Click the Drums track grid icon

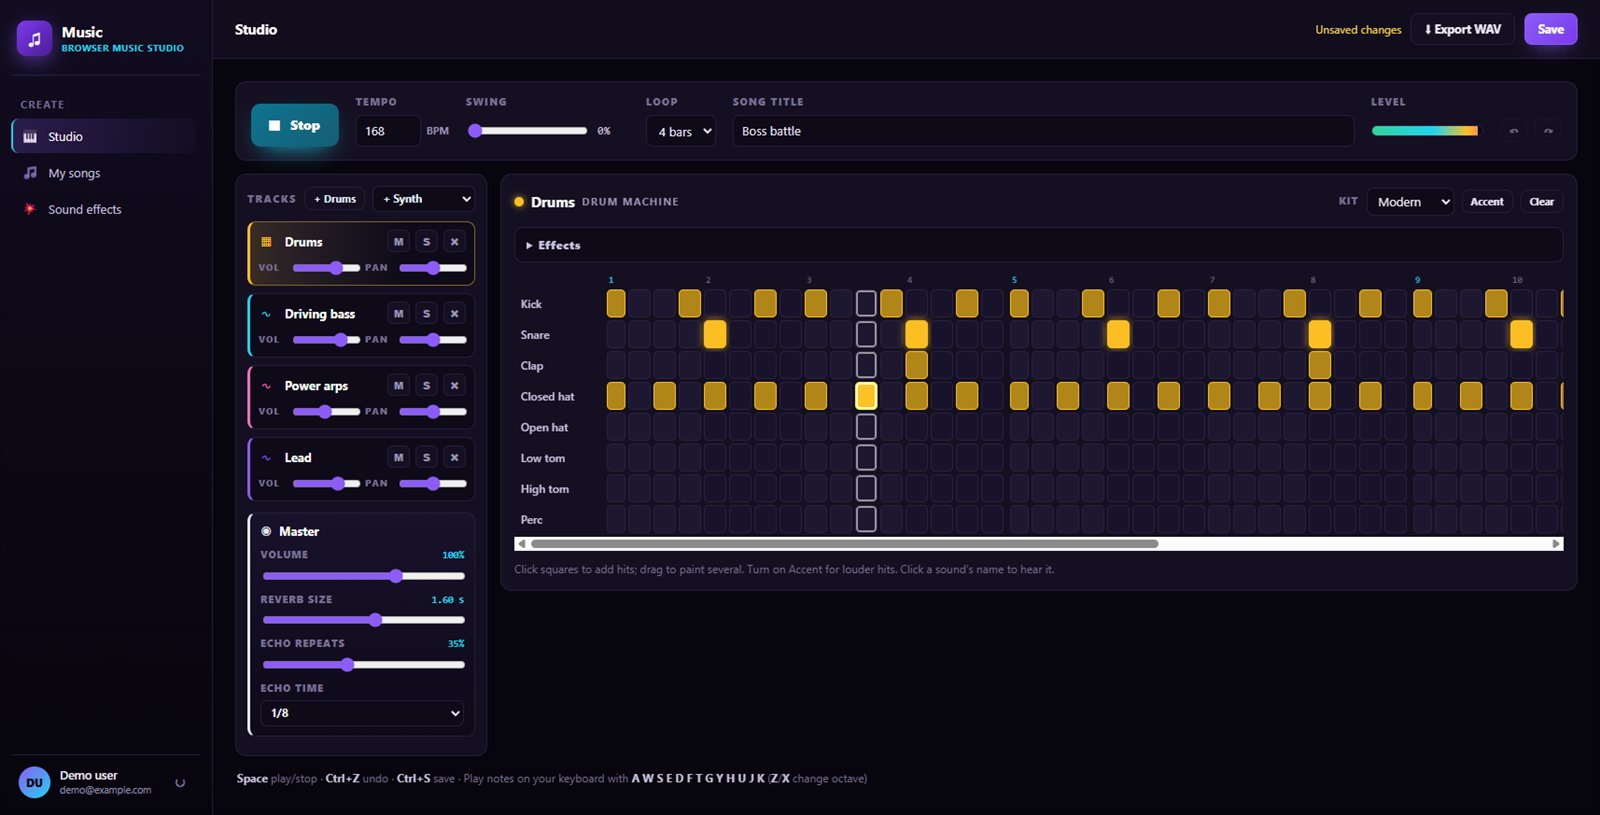click(266, 242)
